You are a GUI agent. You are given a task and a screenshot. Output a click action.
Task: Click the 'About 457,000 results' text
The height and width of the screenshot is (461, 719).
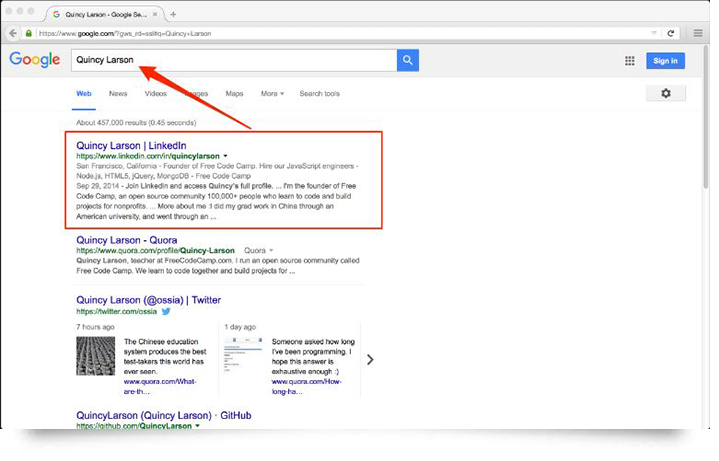[x=138, y=124]
